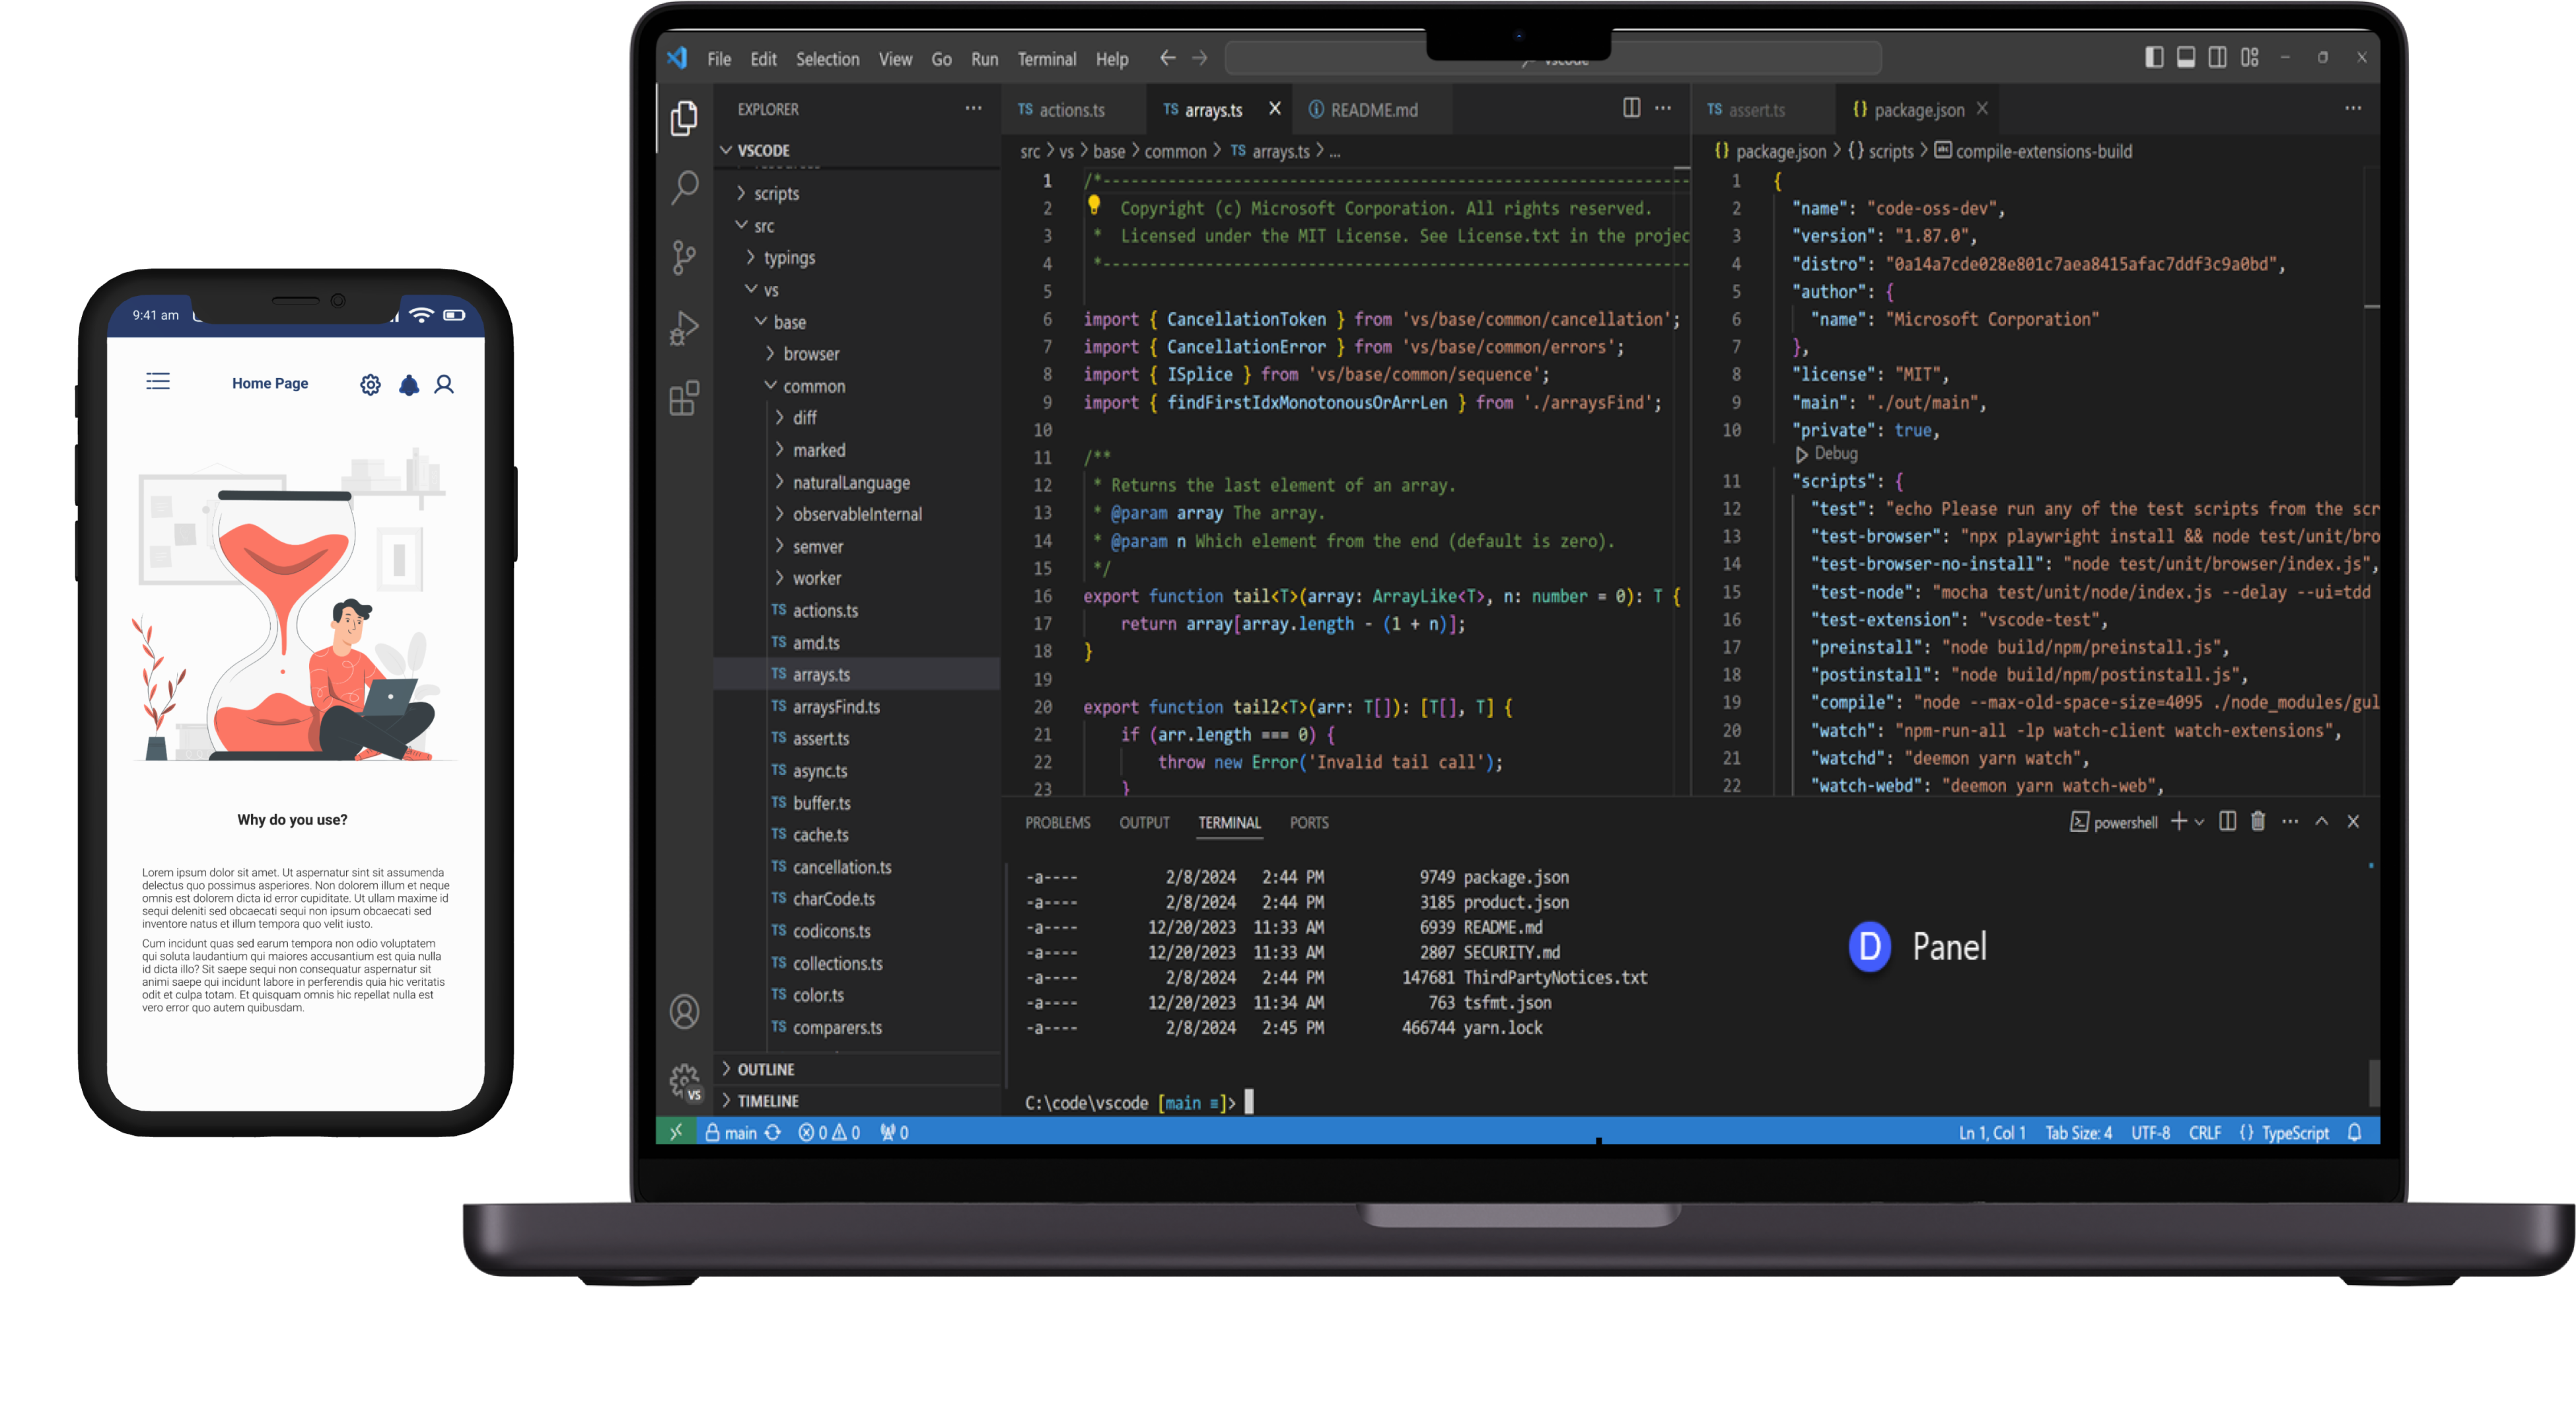The height and width of the screenshot is (1406, 2576).
Task: Open the Manage settings gear icon
Action: point(683,1081)
